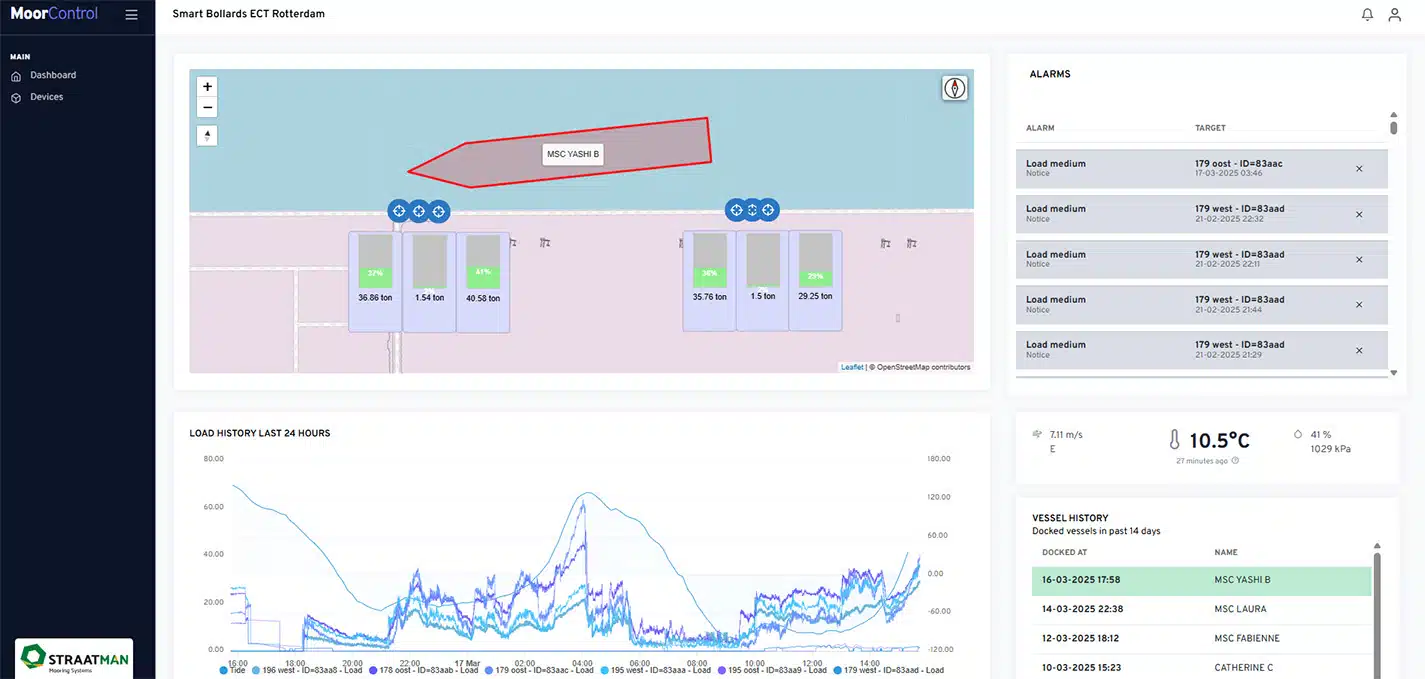Open the Leaflet attribution link
This screenshot has height=679, width=1425.
[852, 367]
